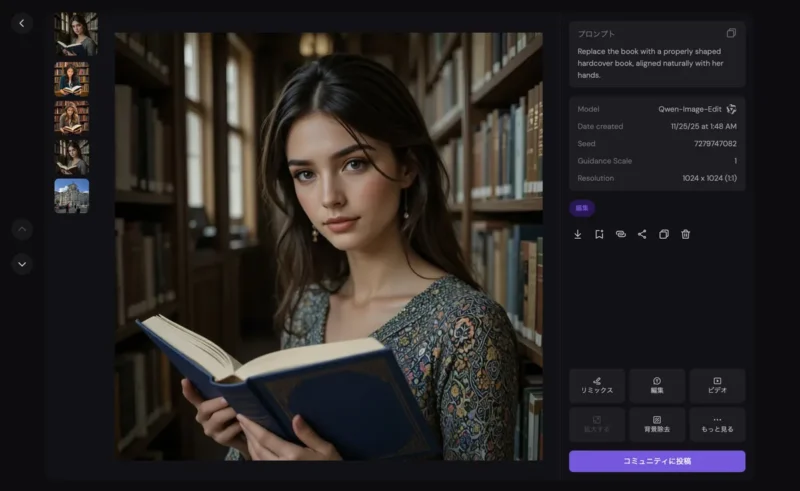Bookmark the image with the bookmark icon
This screenshot has height=491, width=800.
coord(599,234)
